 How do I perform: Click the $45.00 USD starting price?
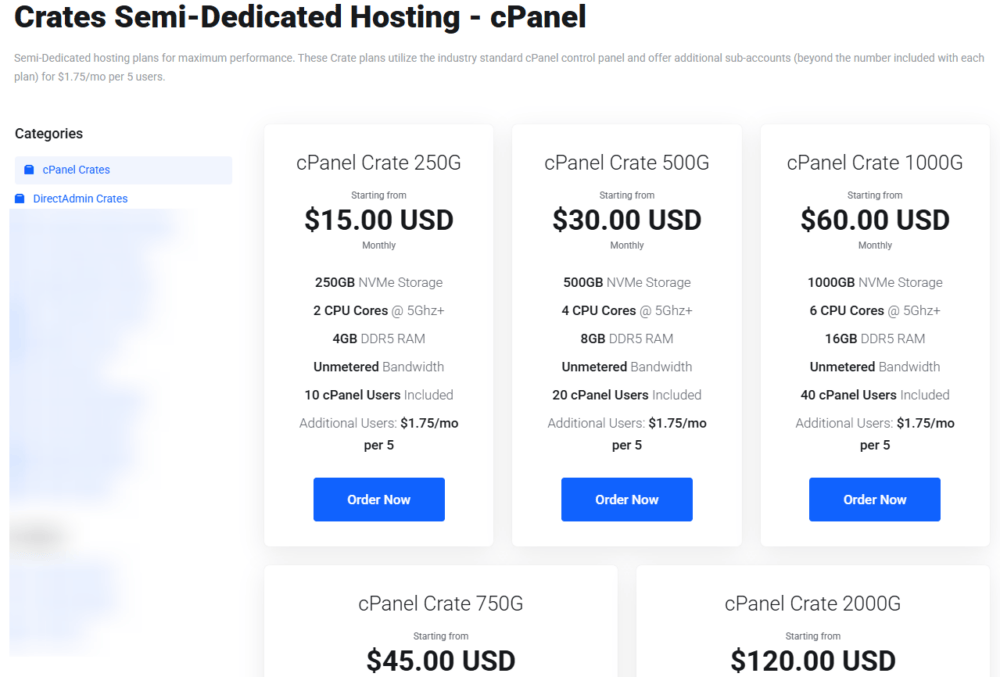[440, 661]
